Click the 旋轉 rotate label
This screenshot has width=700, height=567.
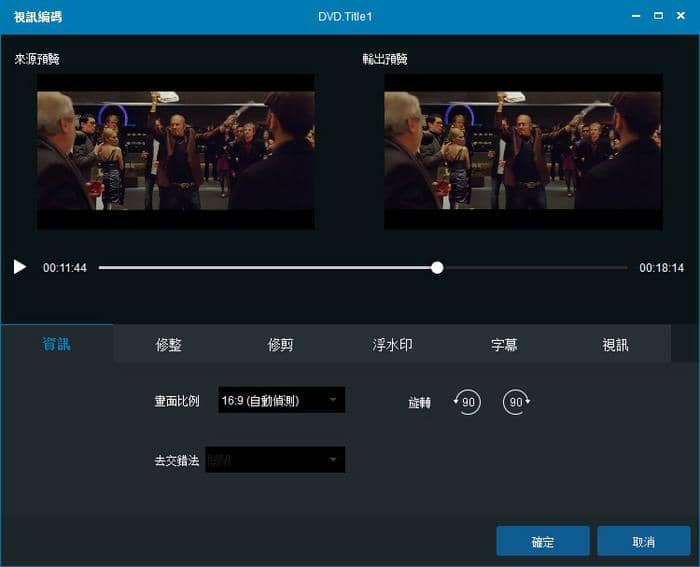click(x=420, y=402)
